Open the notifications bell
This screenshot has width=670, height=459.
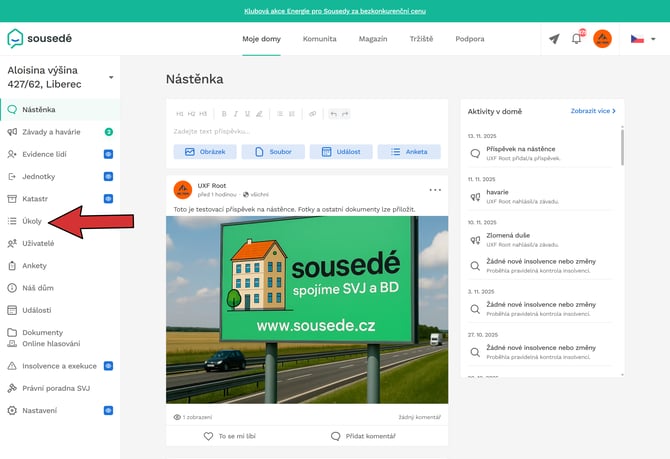click(x=577, y=39)
